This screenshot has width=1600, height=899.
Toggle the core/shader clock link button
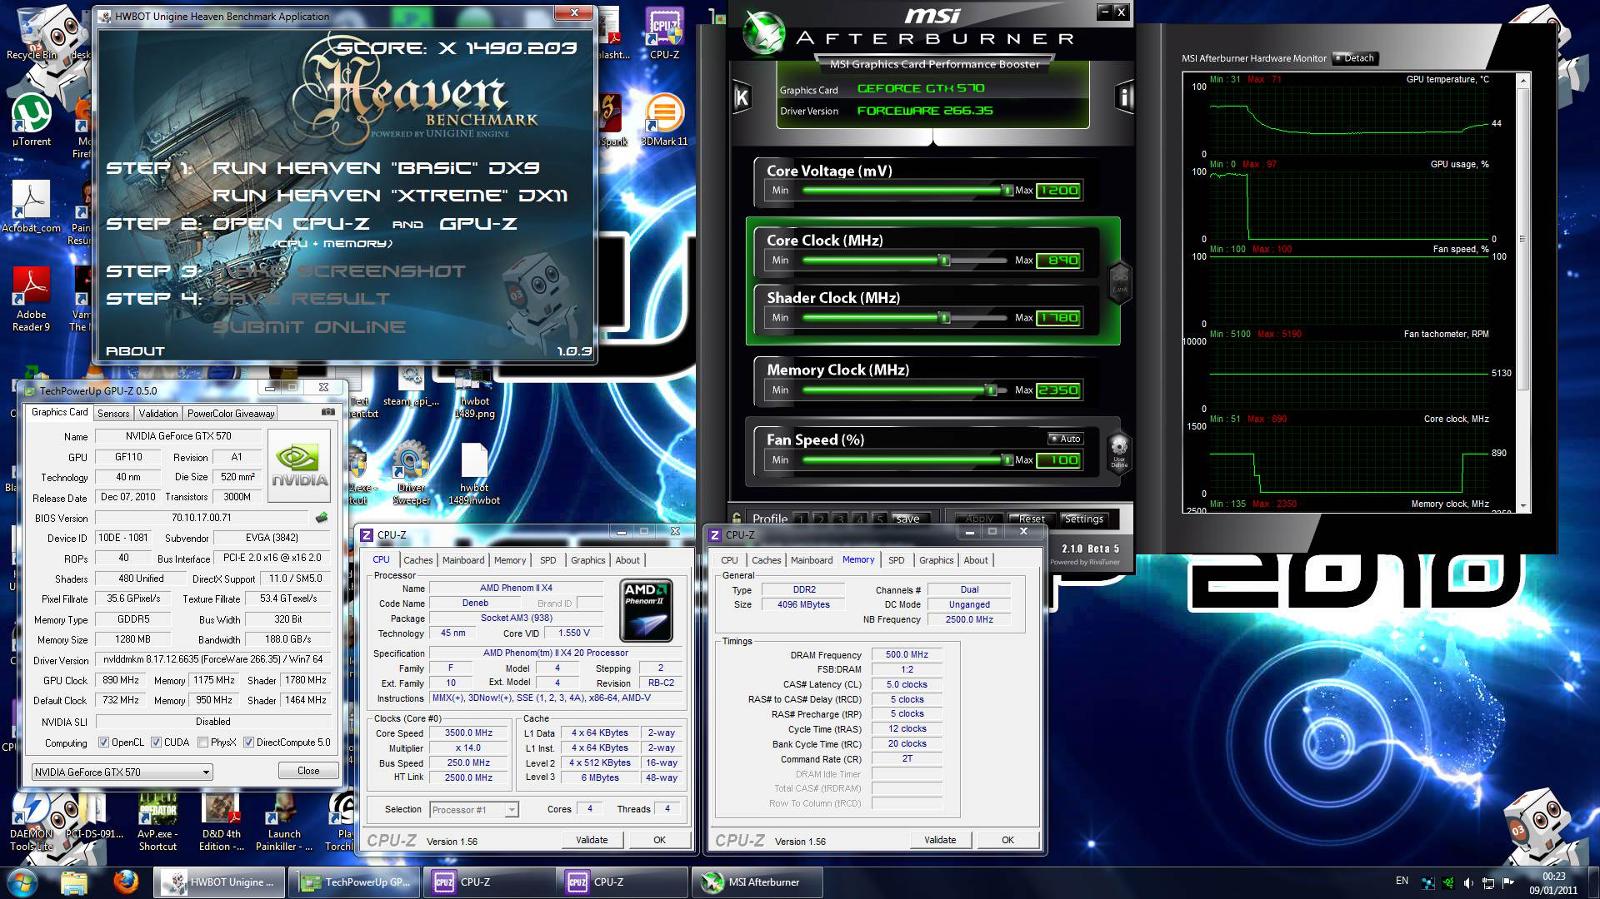pyautogui.click(x=1119, y=281)
